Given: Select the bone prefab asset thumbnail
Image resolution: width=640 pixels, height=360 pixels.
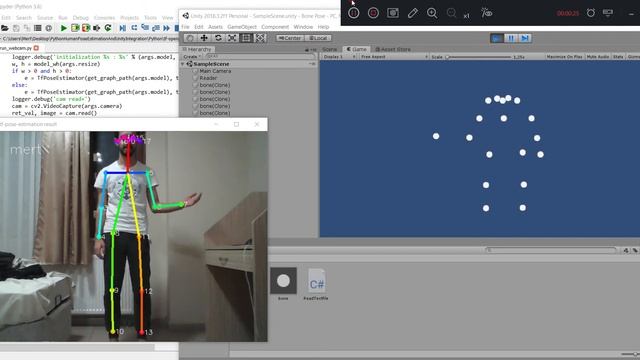Looking at the screenshot, I should click(x=283, y=281).
